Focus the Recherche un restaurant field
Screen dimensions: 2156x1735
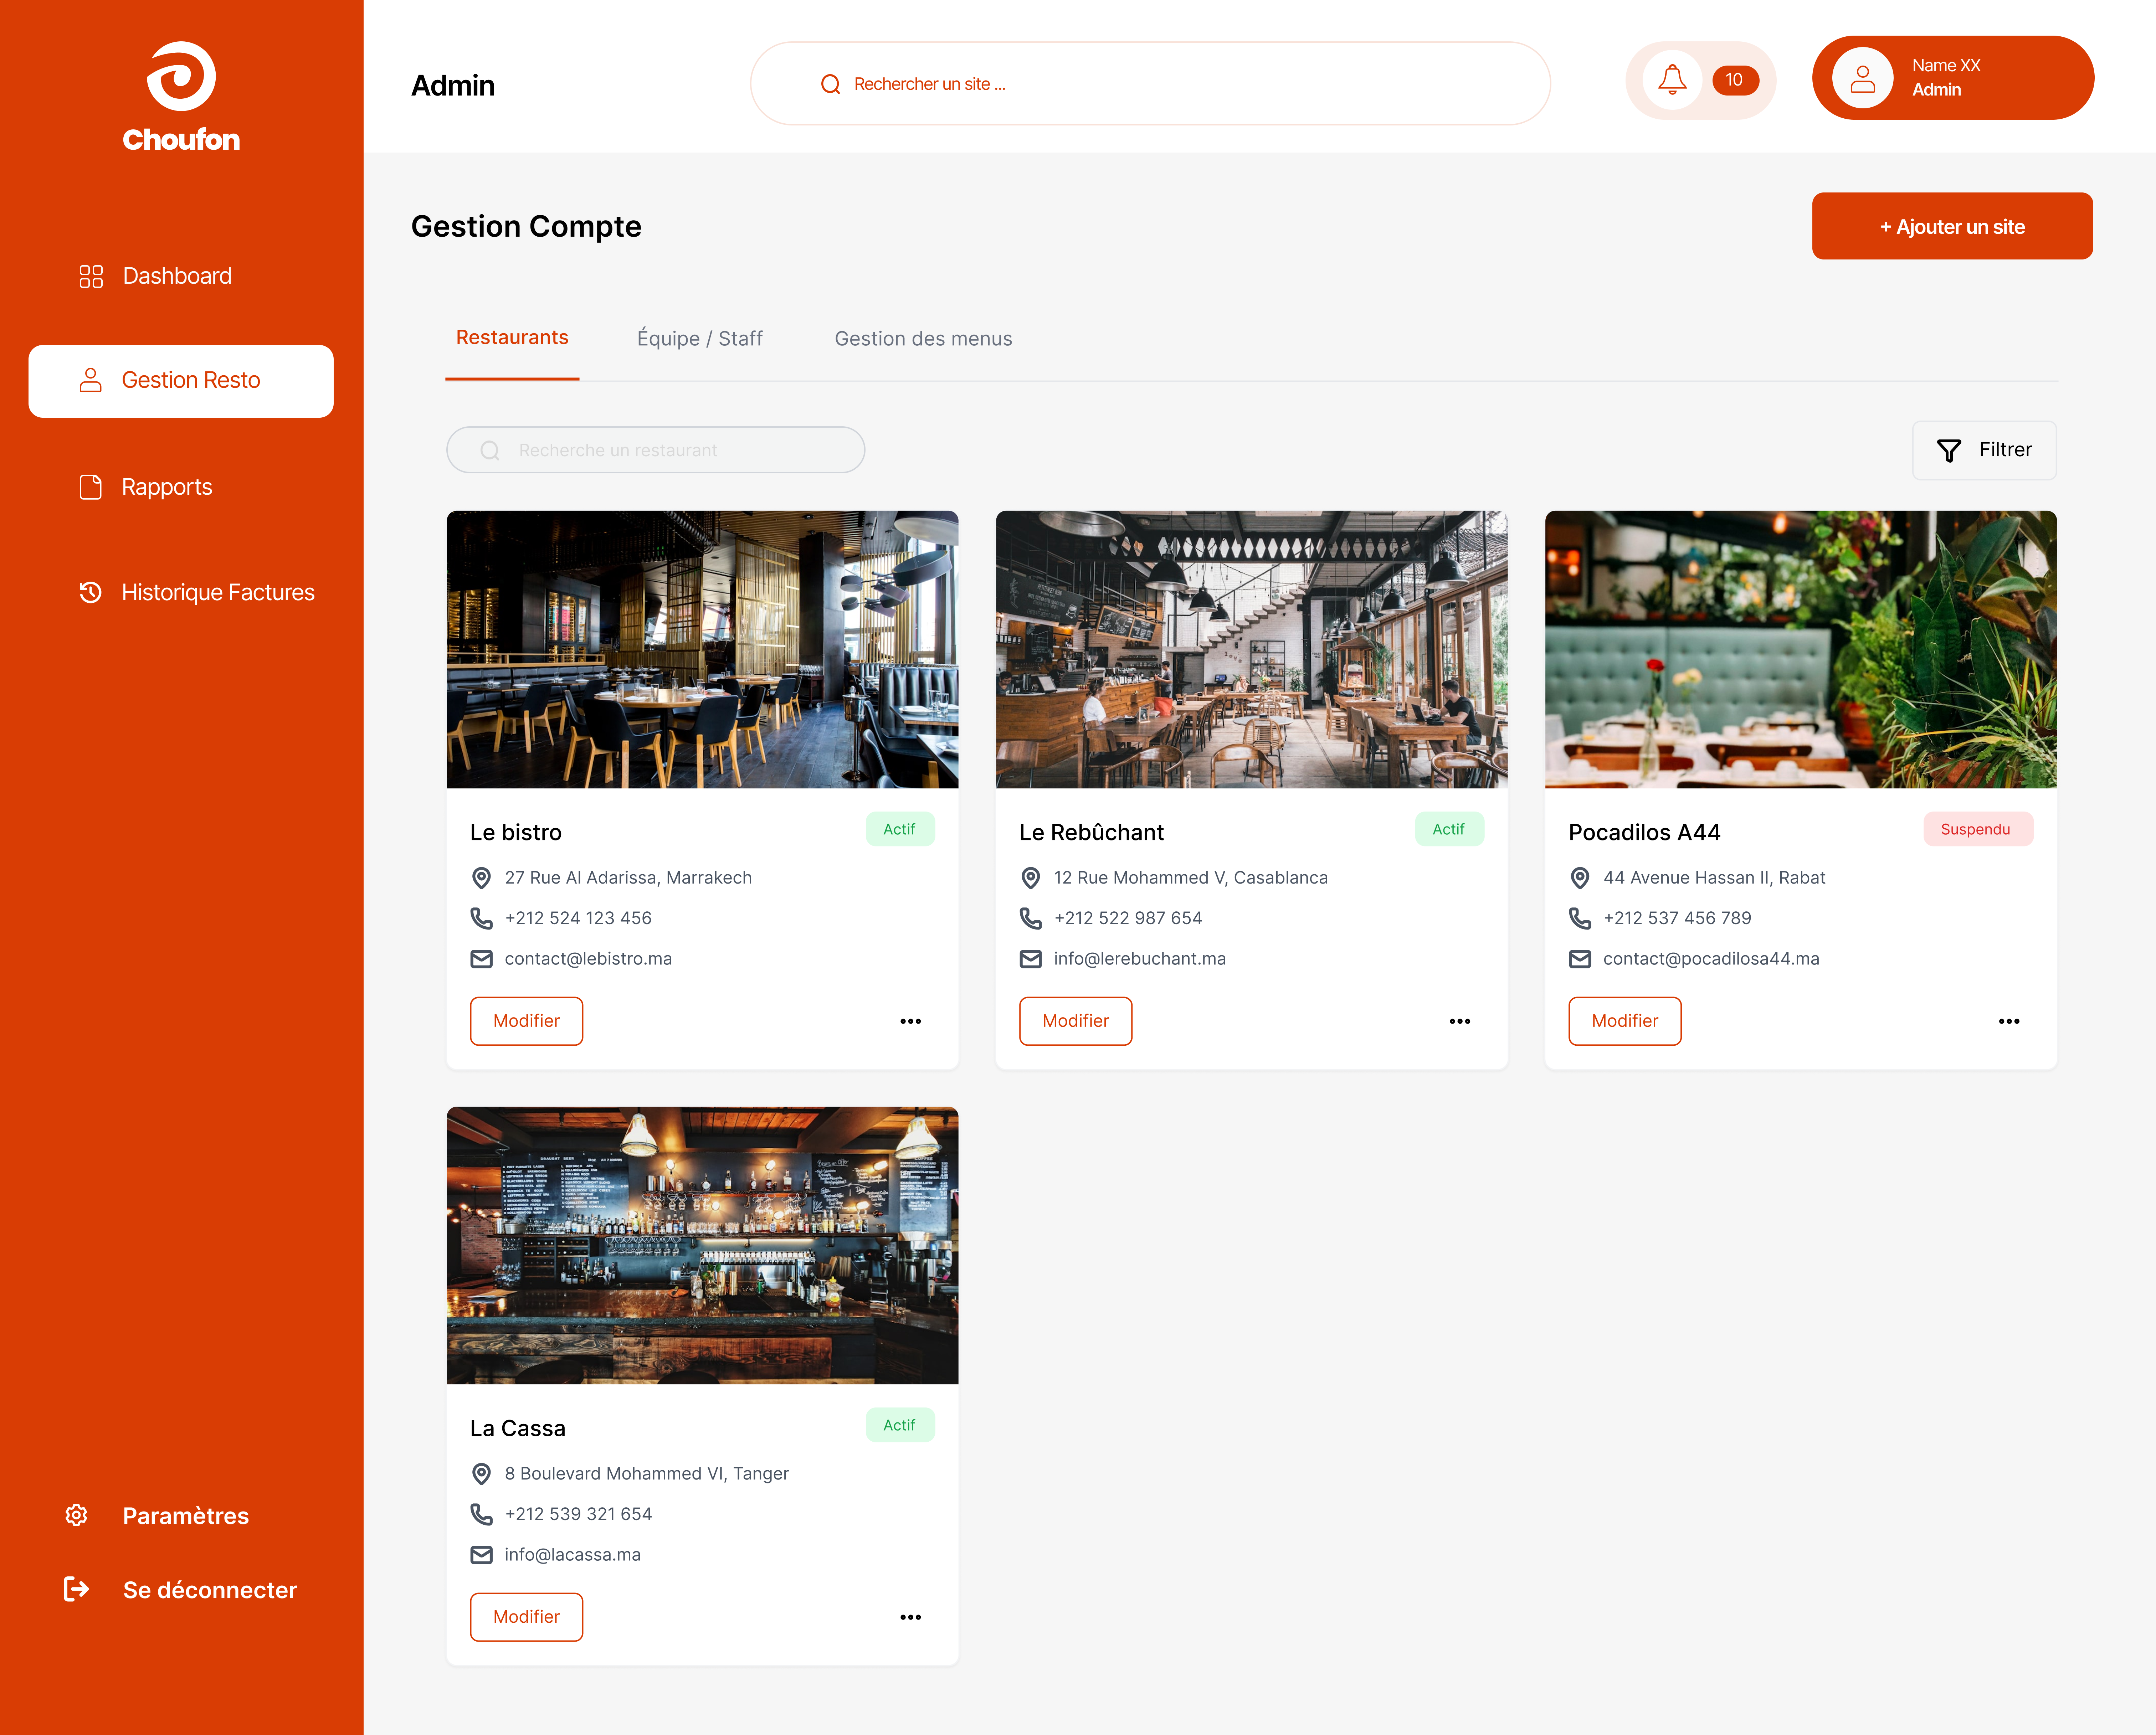[x=655, y=450]
